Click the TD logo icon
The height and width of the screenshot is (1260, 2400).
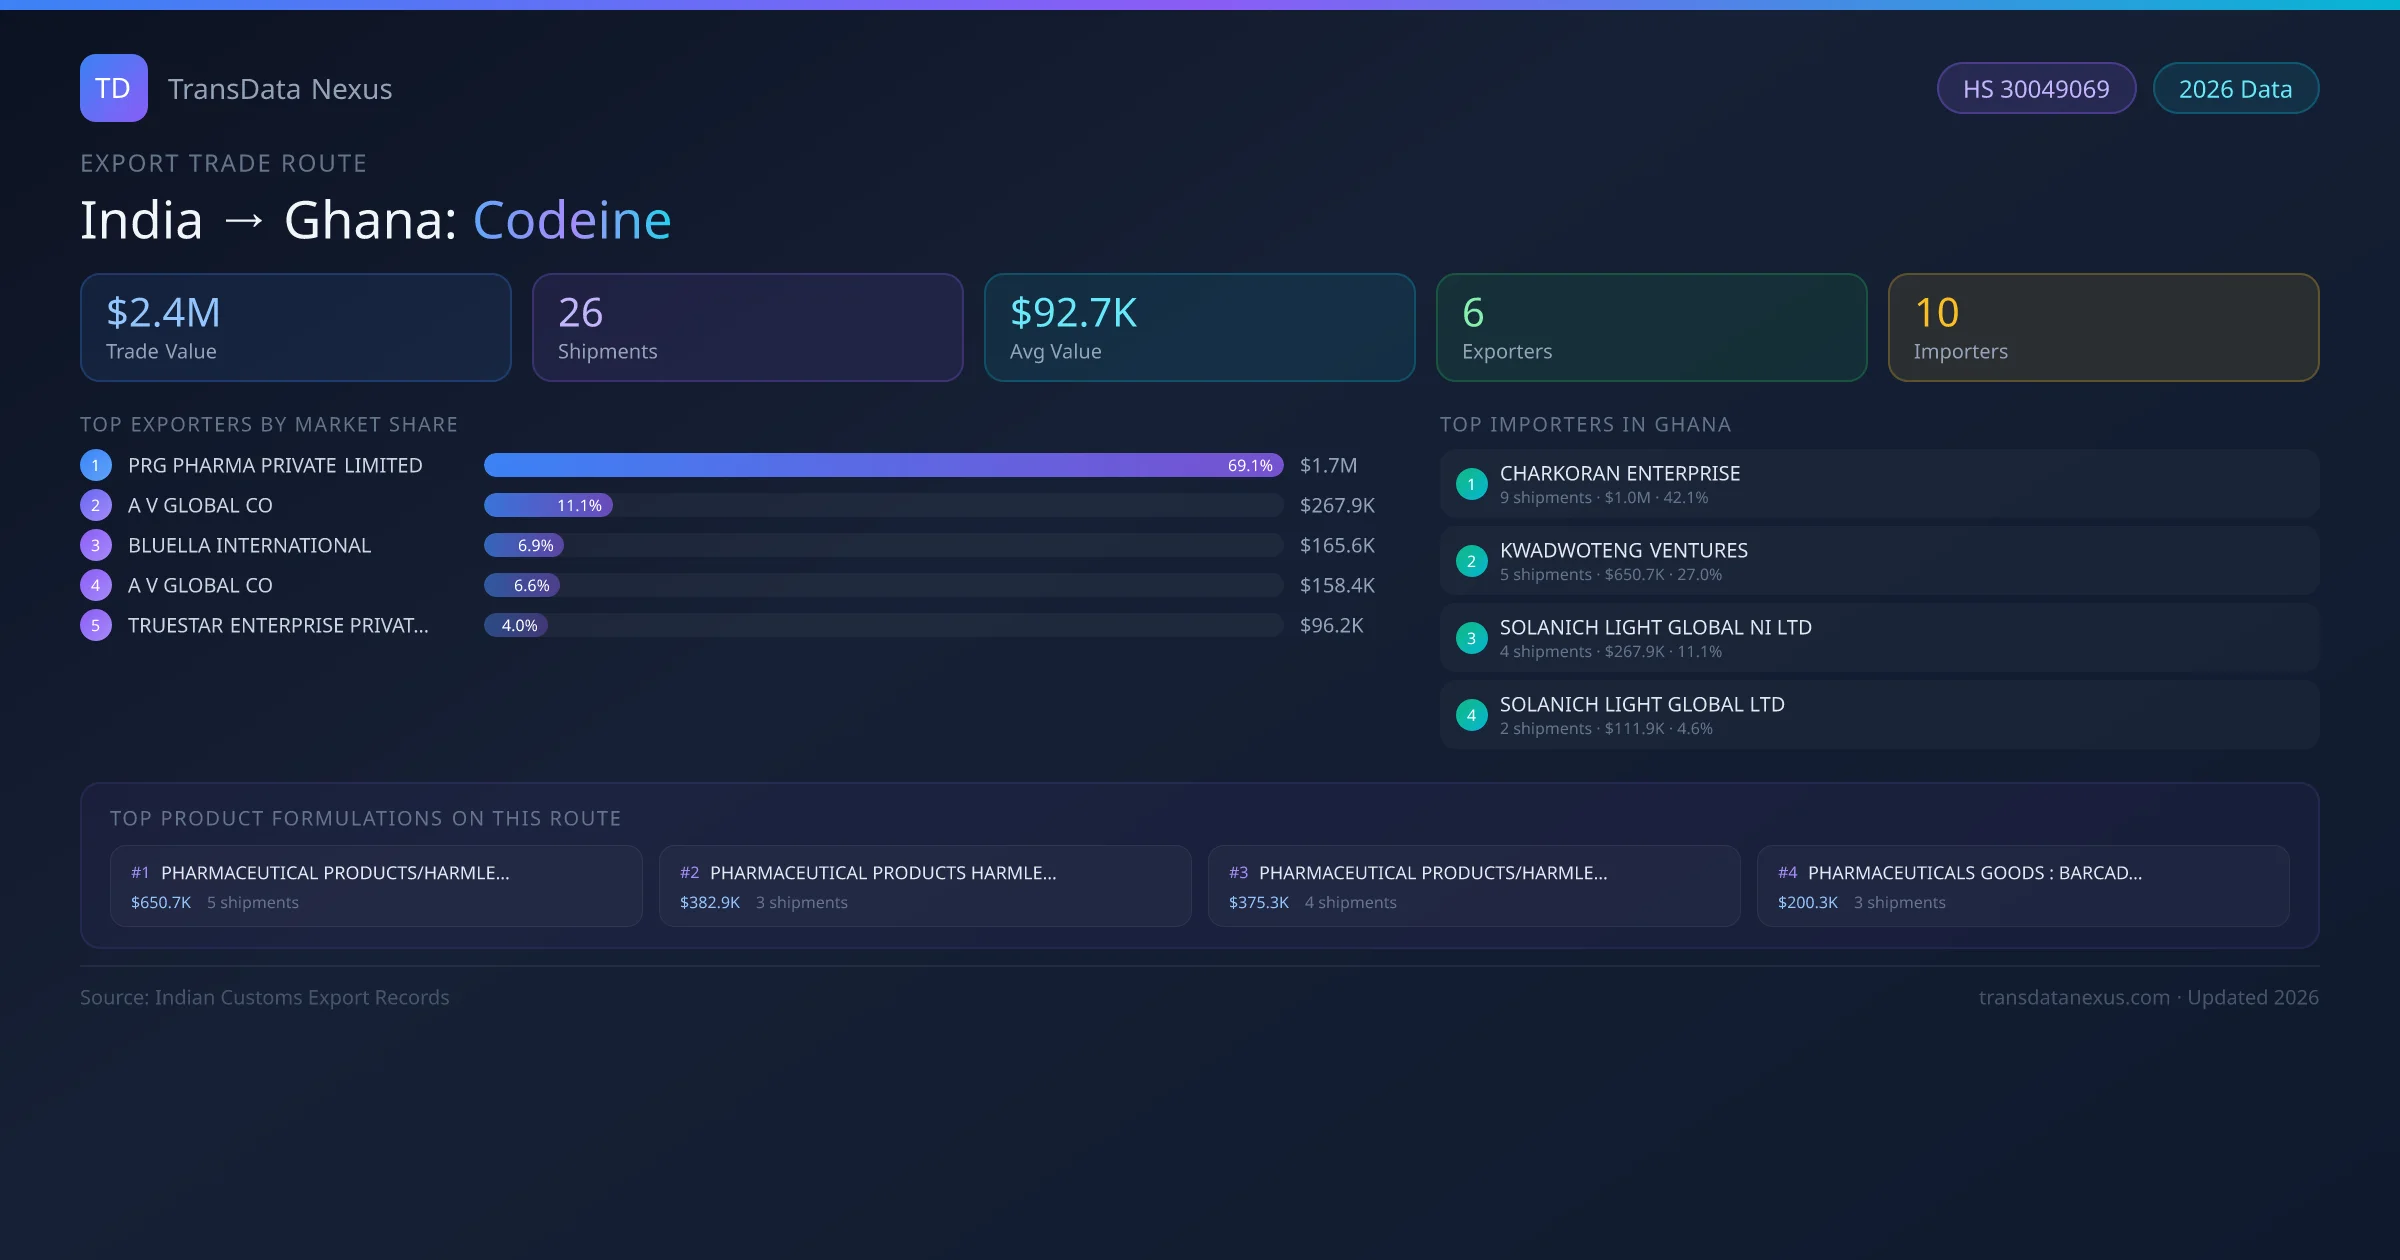[113, 88]
